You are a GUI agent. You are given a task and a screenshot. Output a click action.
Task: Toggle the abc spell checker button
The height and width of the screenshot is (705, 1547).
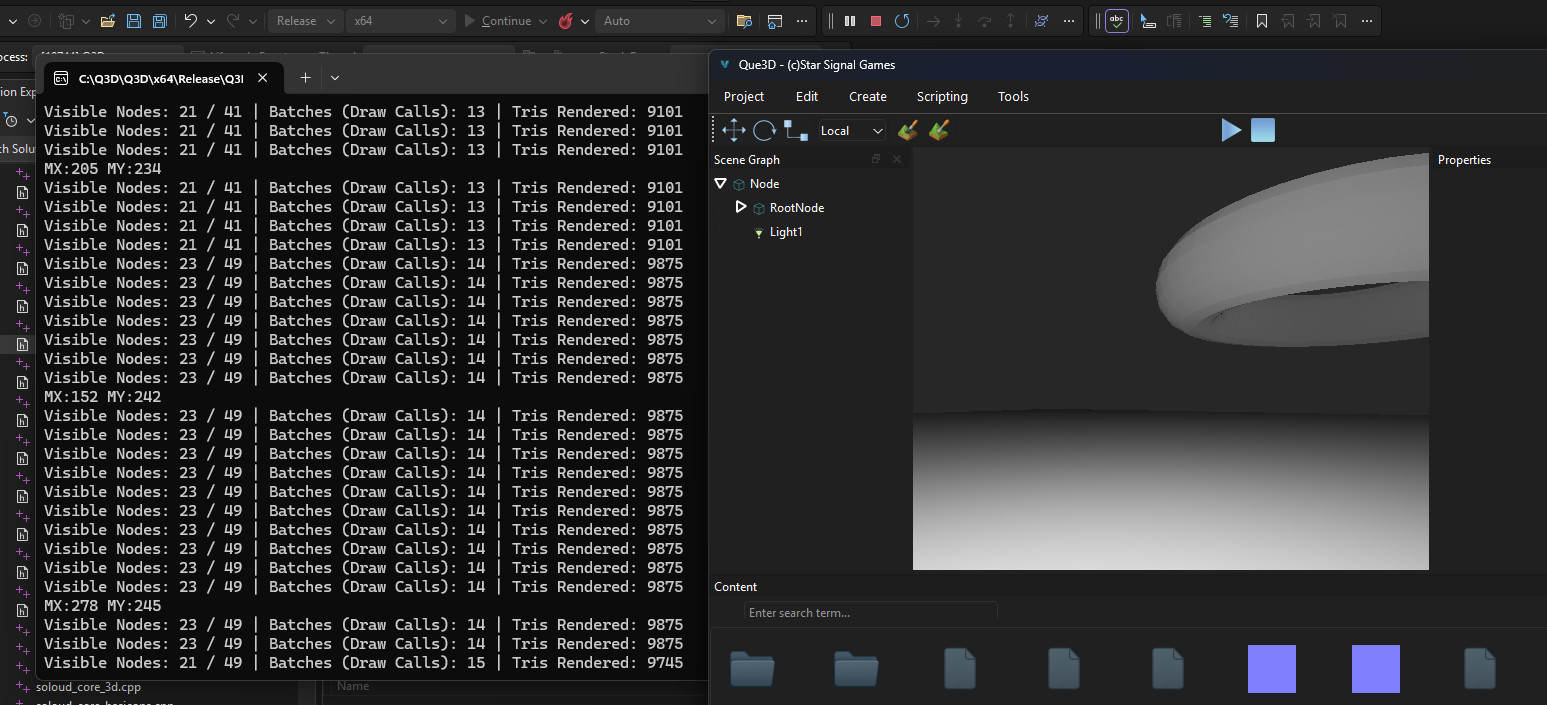[1117, 21]
